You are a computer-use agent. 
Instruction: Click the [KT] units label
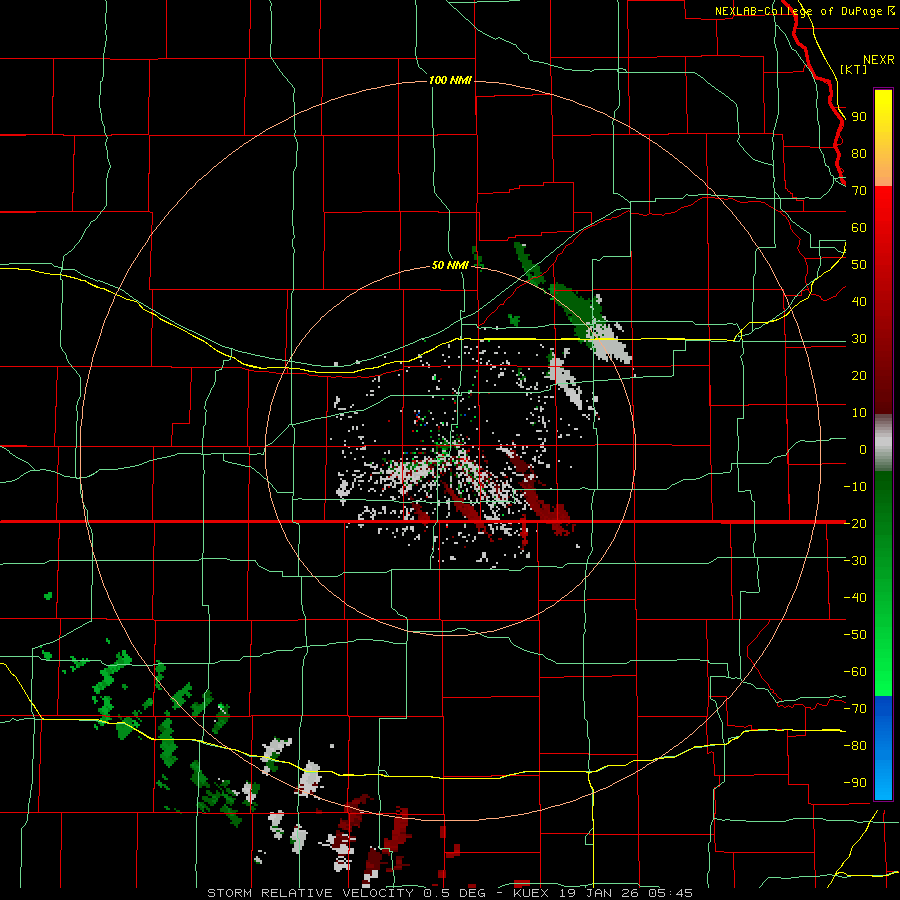pos(854,69)
